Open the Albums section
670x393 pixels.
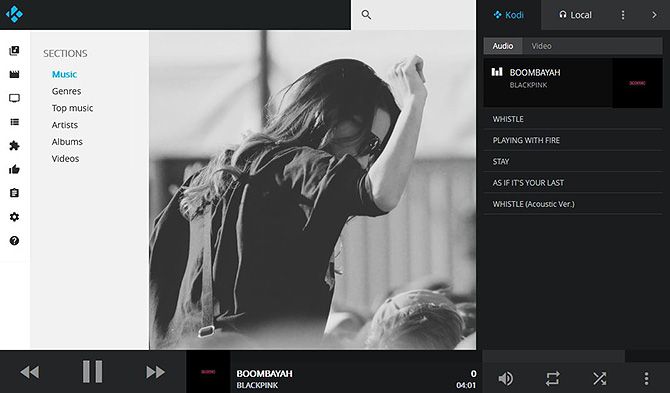tap(67, 142)
